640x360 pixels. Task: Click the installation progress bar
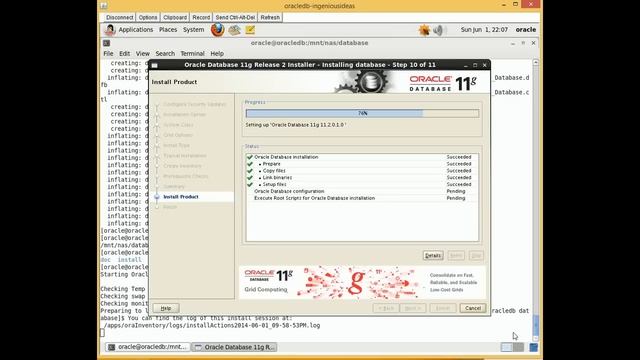[x=362, y=113]
